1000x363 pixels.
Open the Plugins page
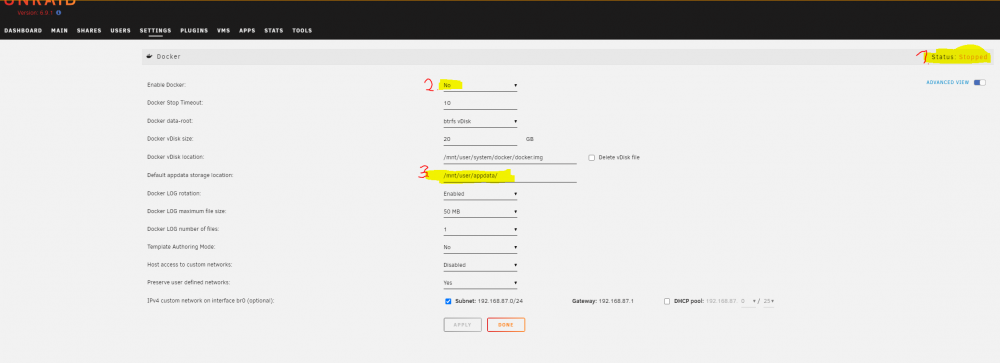pyautogui.click(x=194, y=31)
